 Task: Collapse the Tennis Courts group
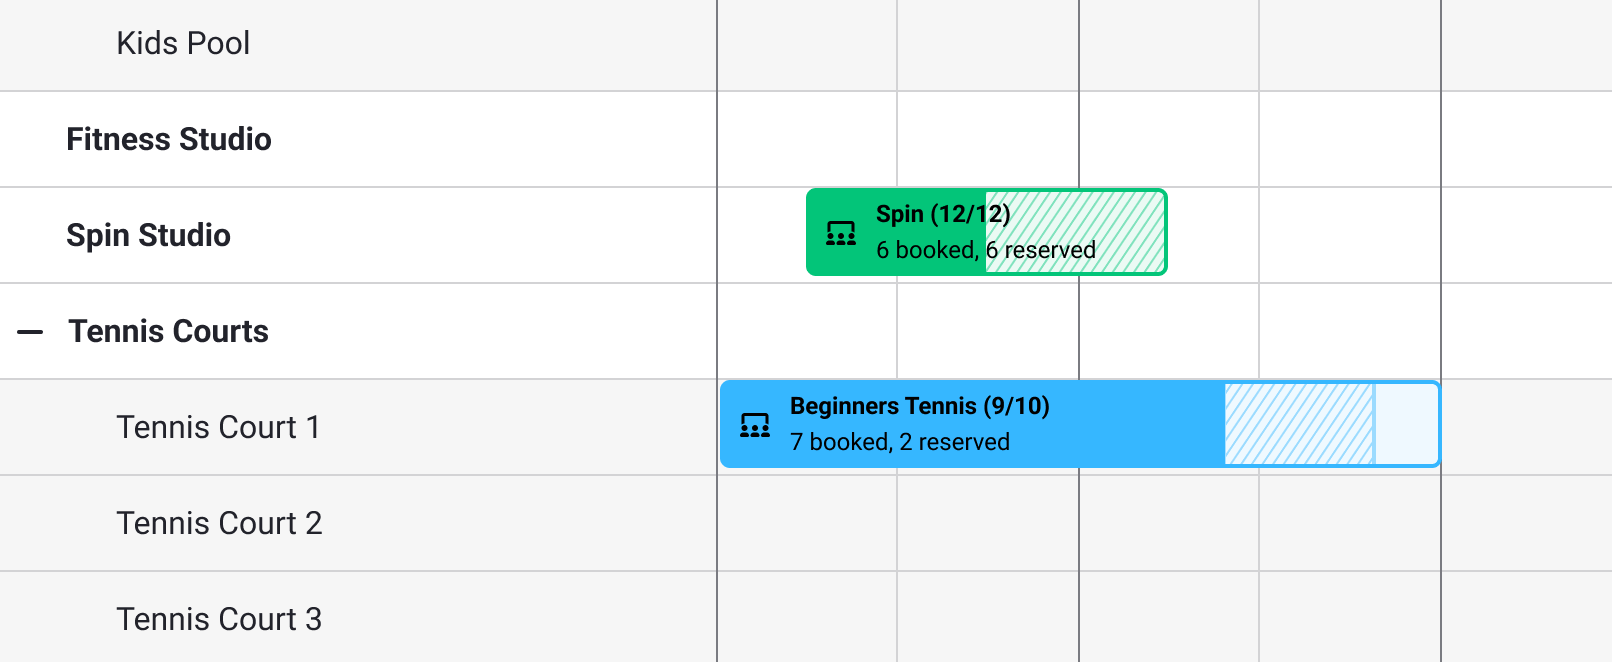[x=31, y=332]
